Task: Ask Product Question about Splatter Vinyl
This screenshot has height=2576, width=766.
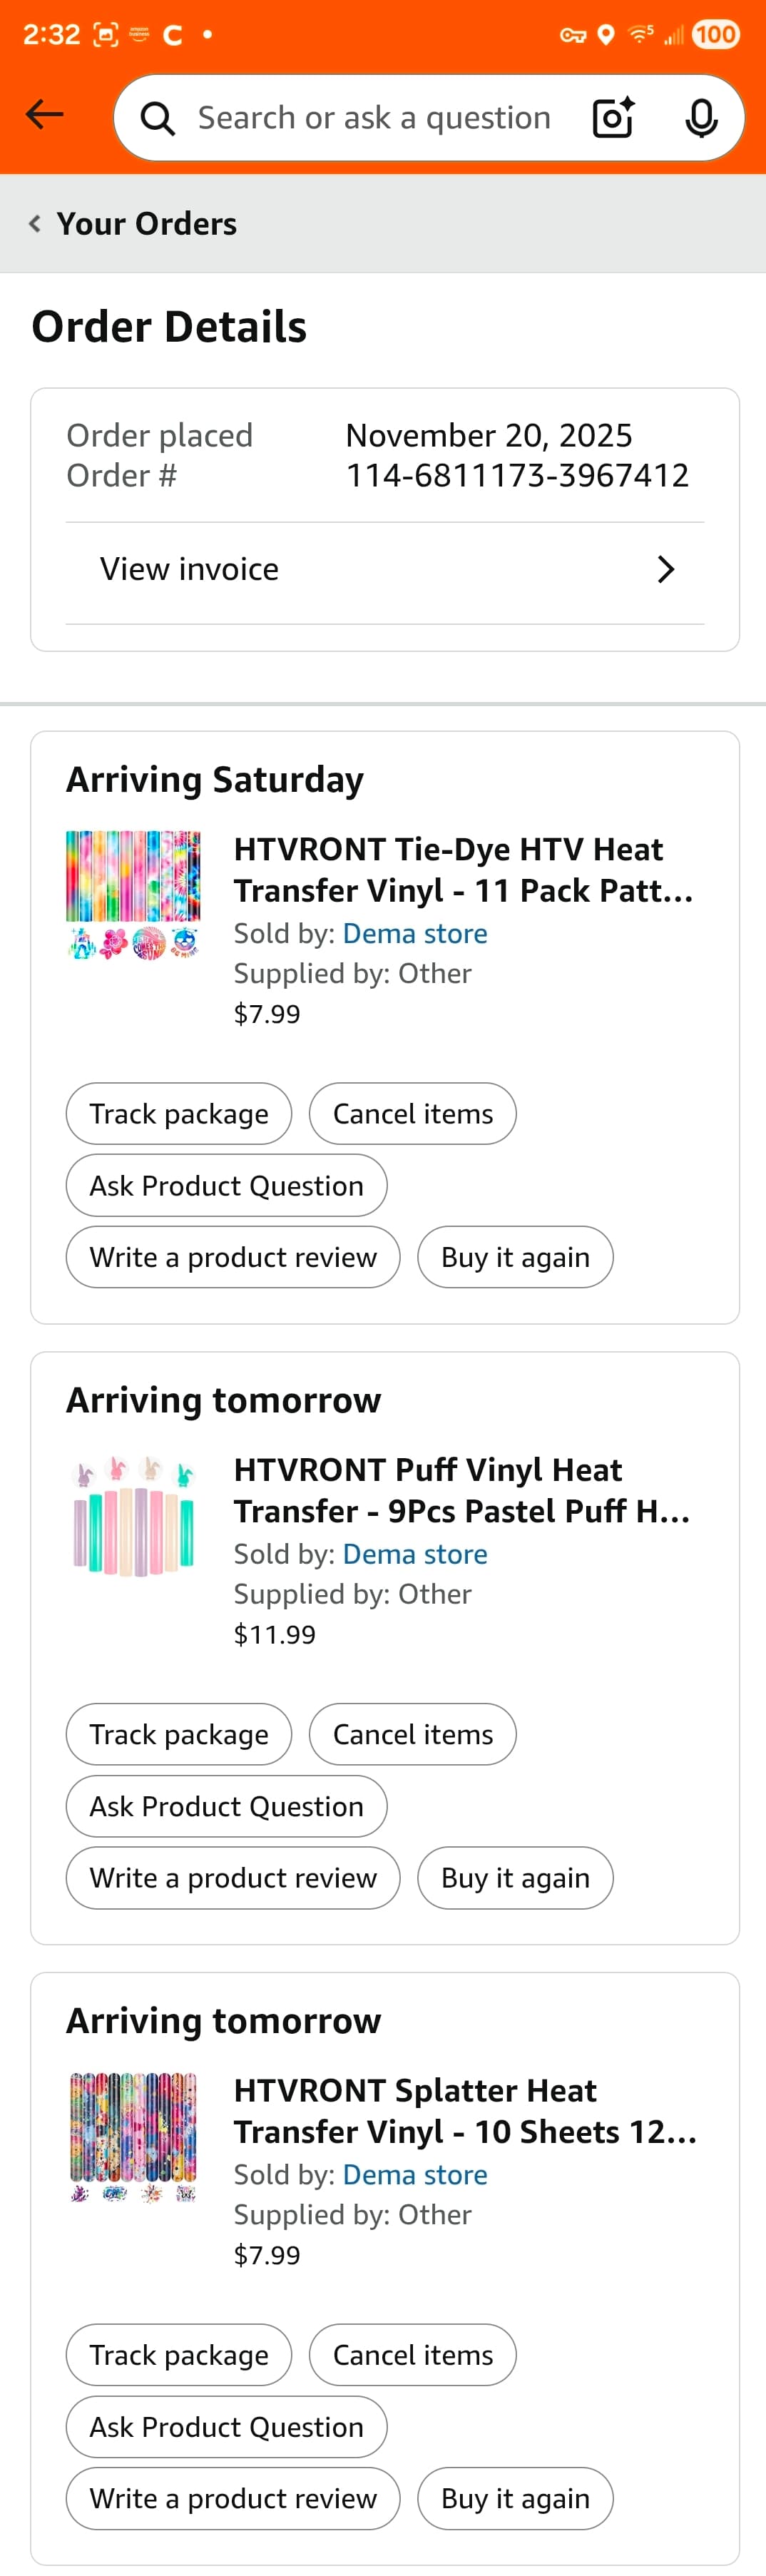Action: click(x=226, y=2427)
